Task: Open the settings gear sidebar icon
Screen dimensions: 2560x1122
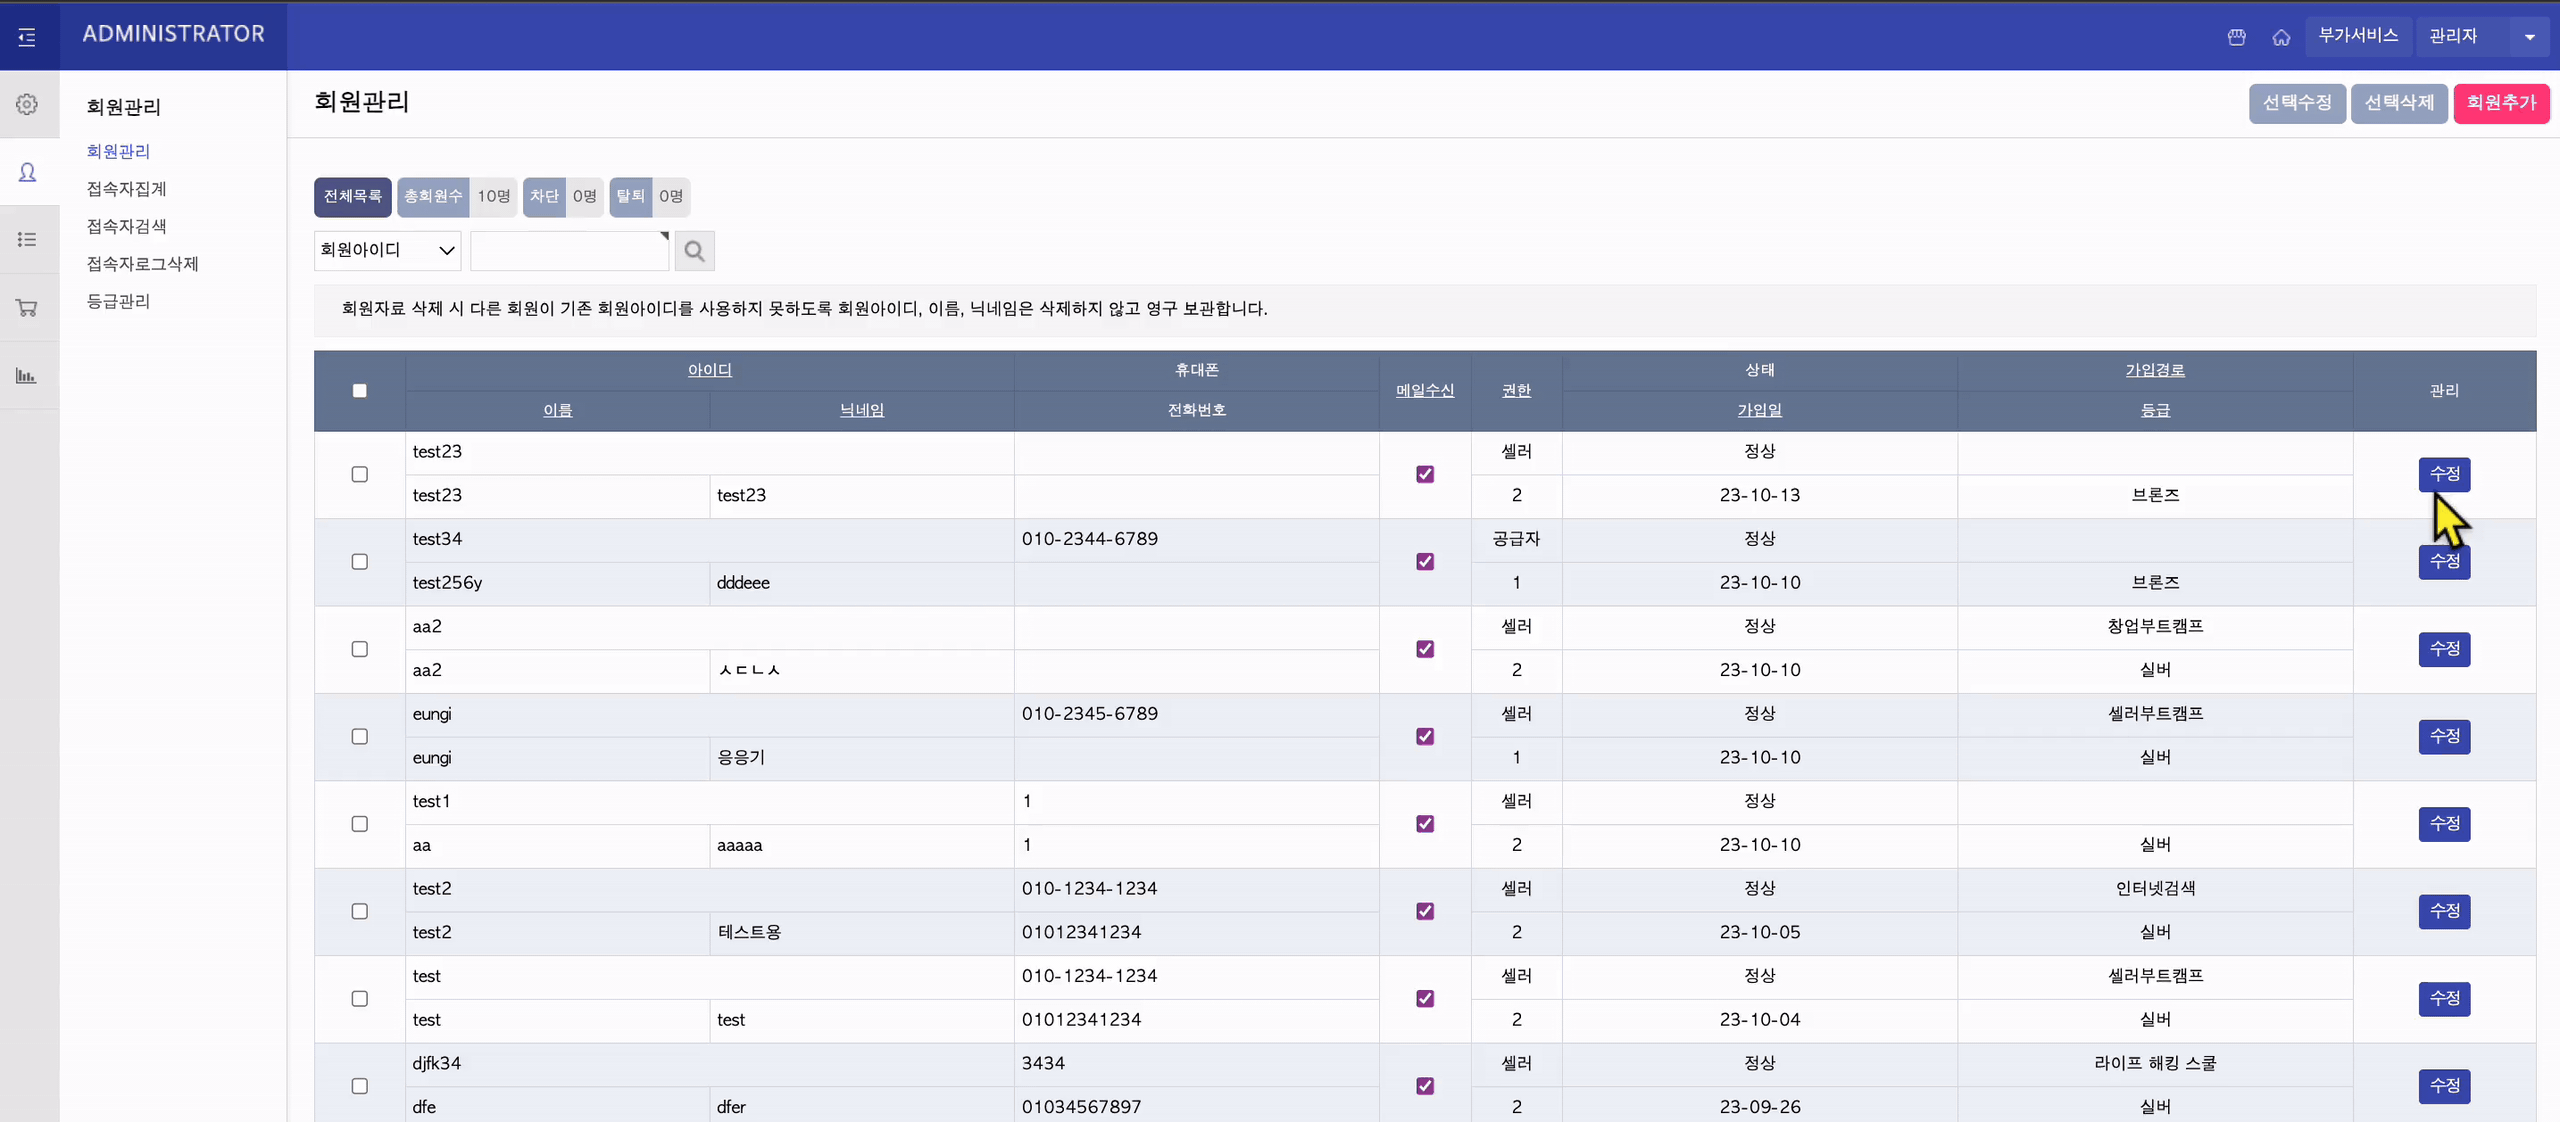Action: pyautogui.click(x=27, y=104)
